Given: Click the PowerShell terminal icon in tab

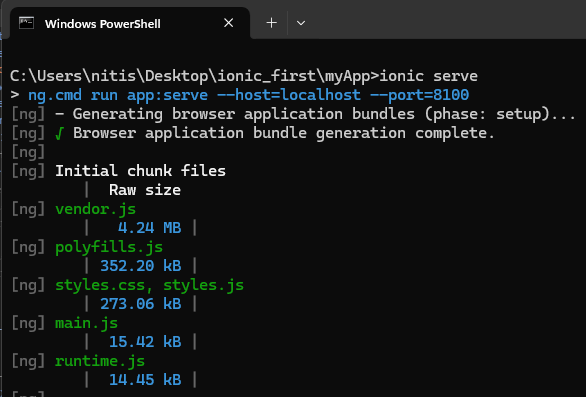Looking at the screenshot, I should pyautogui.click(x=27, y=23).
